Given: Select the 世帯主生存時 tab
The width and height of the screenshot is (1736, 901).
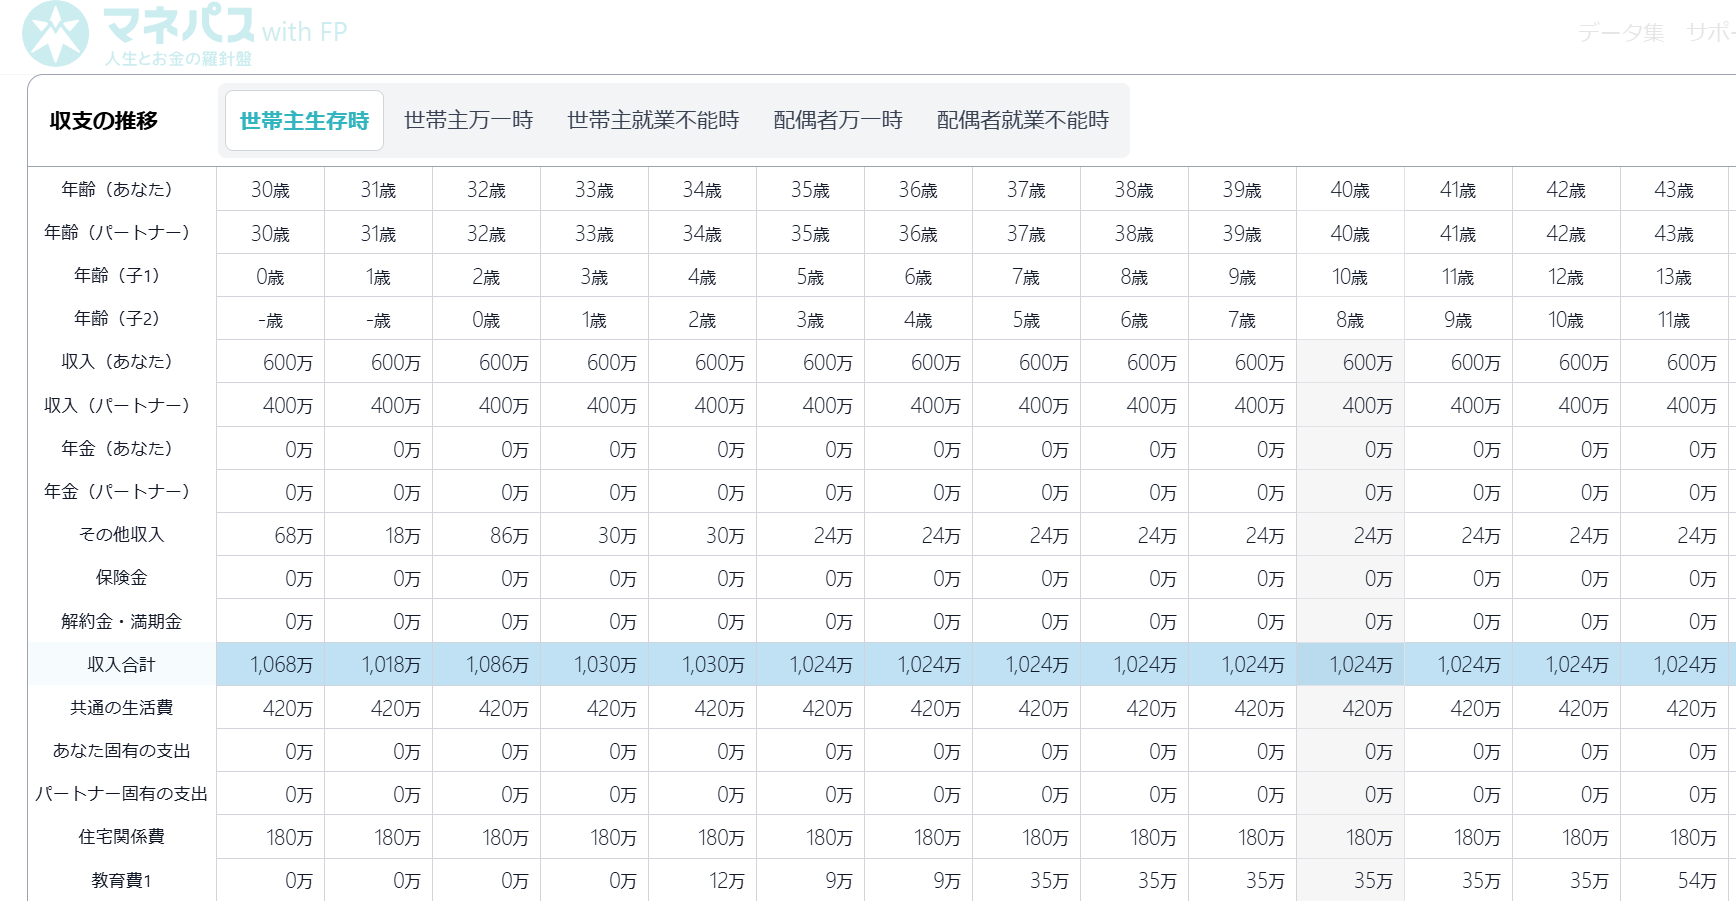Looking at the screenshot, I should point(304,121).
